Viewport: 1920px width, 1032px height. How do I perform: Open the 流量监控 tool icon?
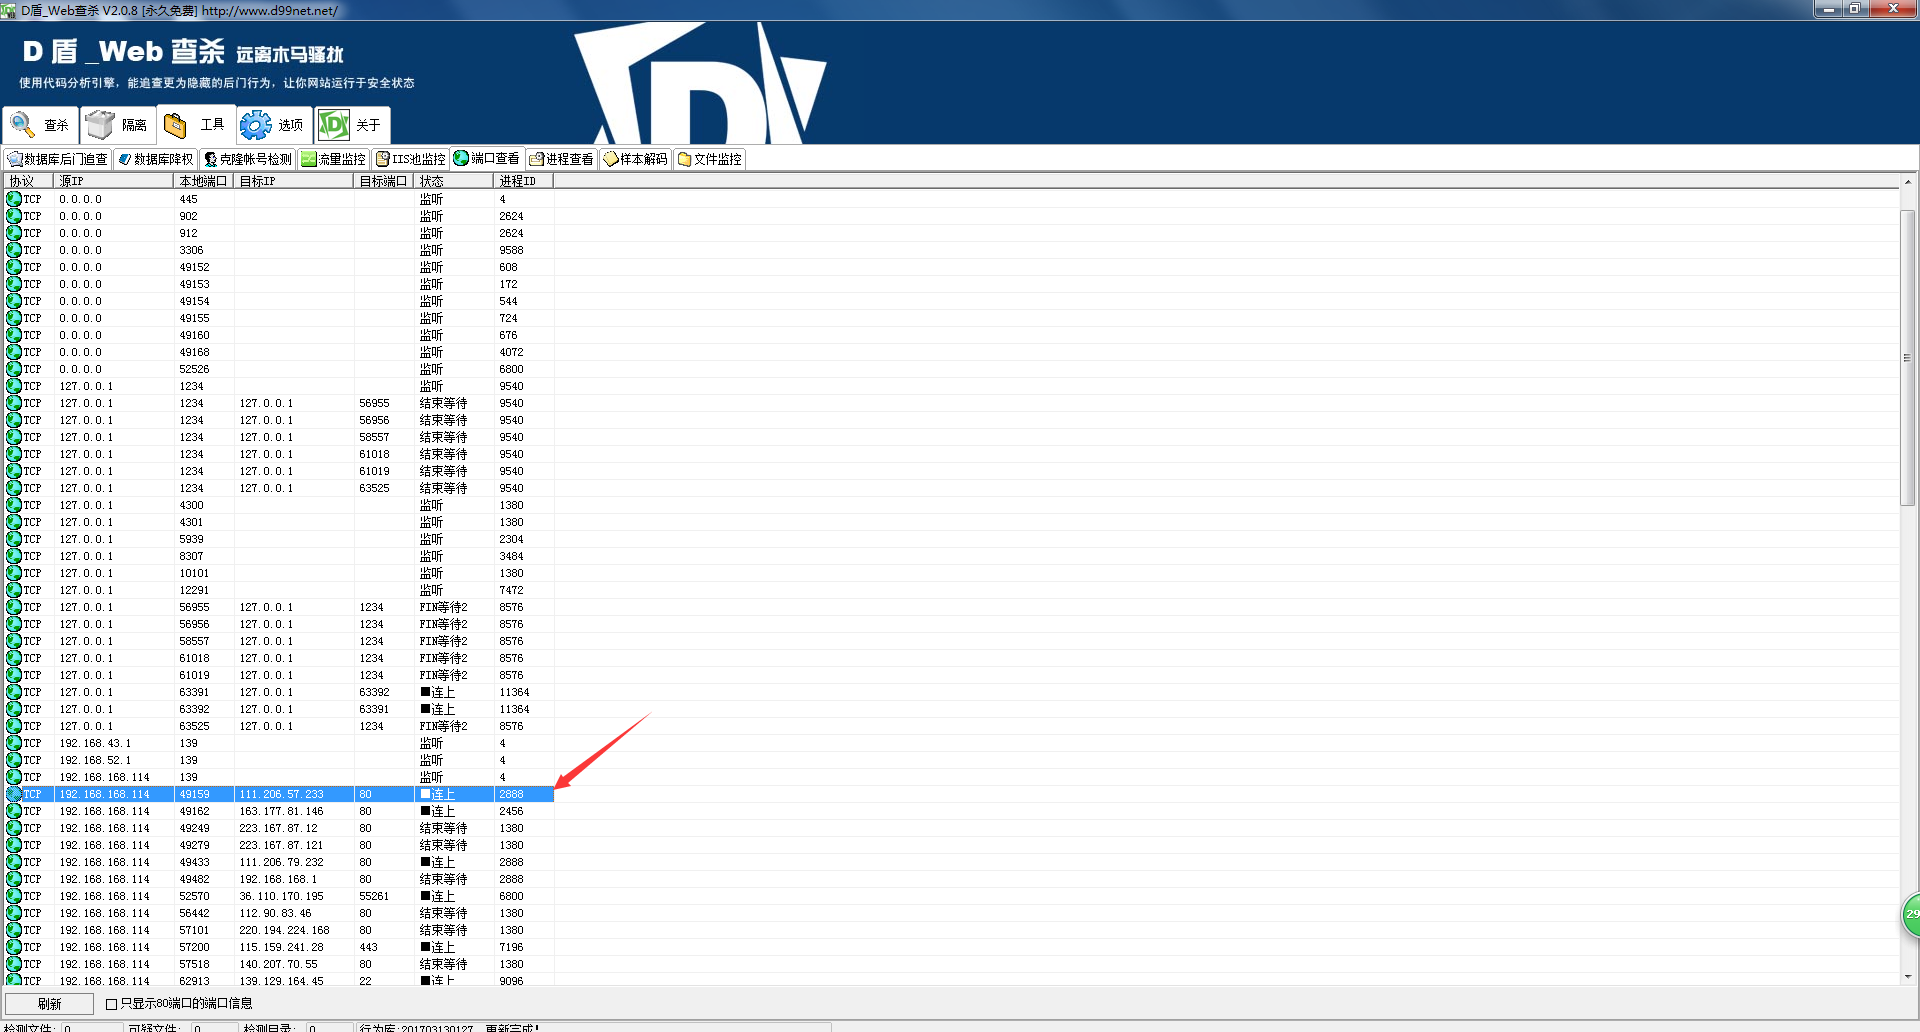(x=309, y=159)
